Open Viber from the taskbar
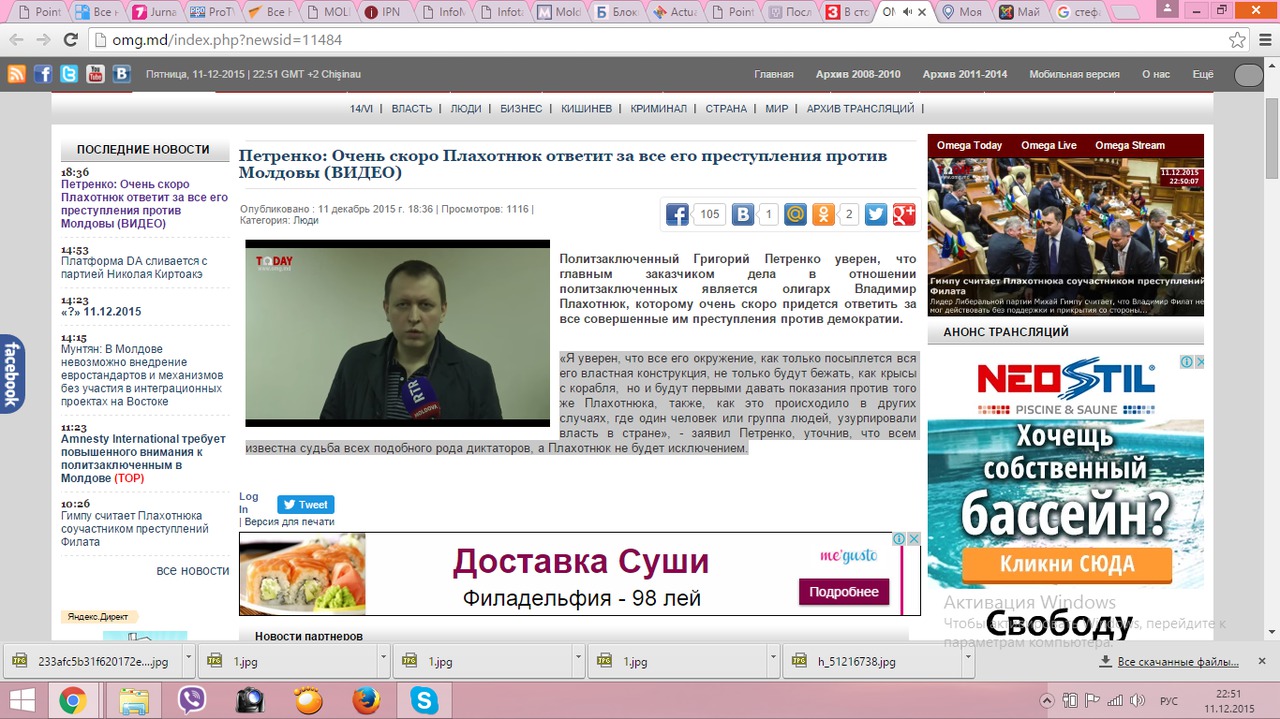 pos(191,700)
